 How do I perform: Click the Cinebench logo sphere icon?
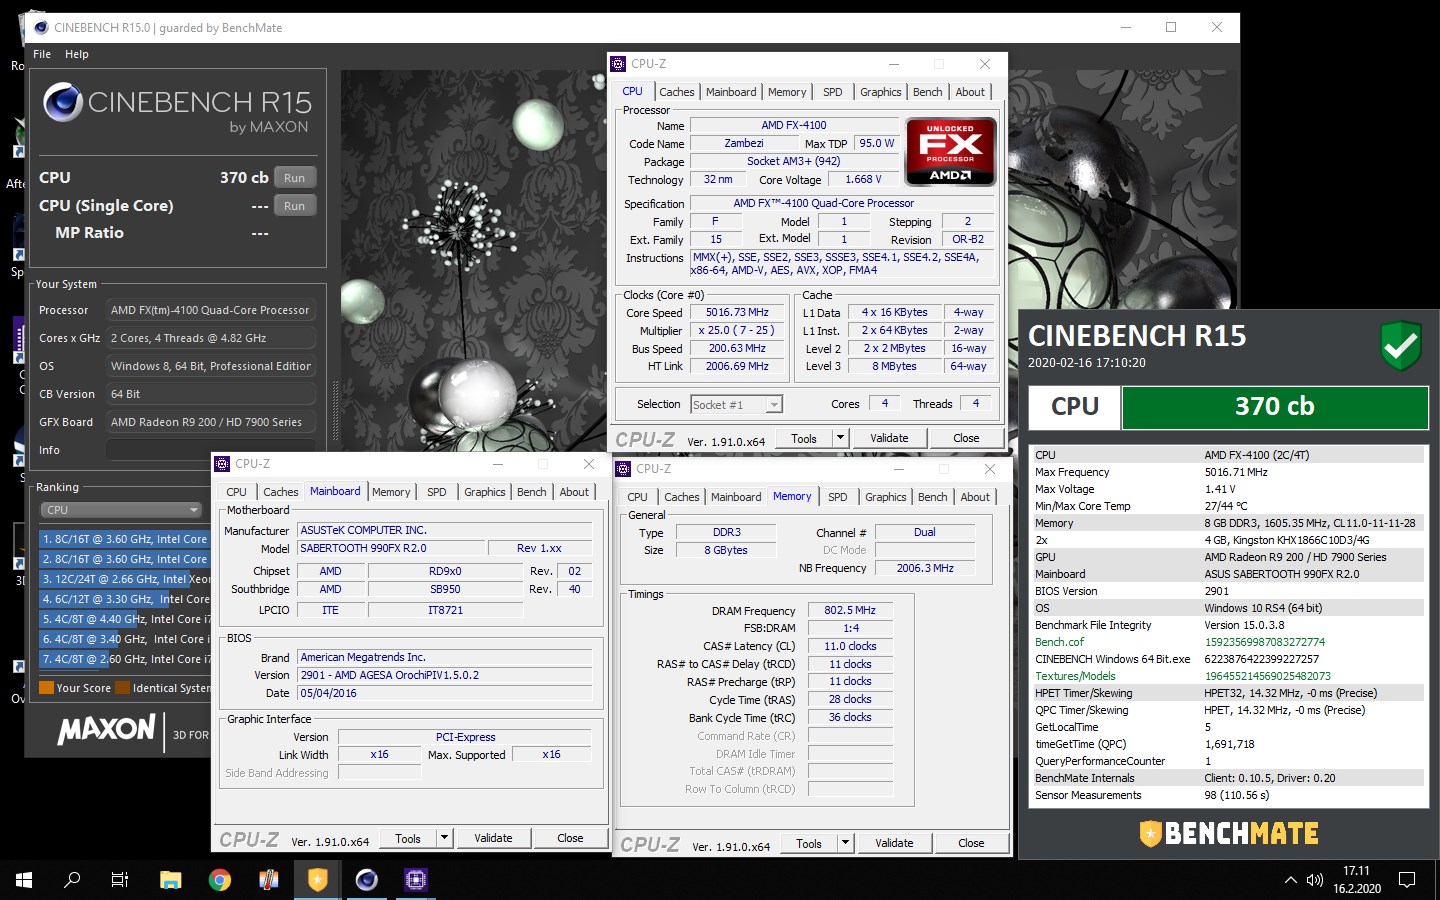click(x=62, y=102)
